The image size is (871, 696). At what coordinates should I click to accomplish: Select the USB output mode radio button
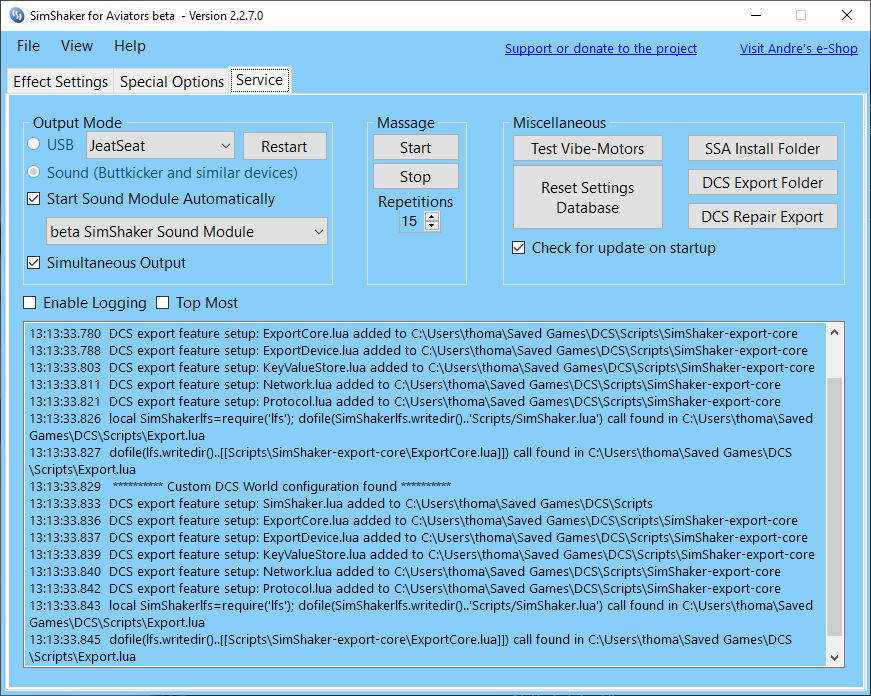pos(34,144)
